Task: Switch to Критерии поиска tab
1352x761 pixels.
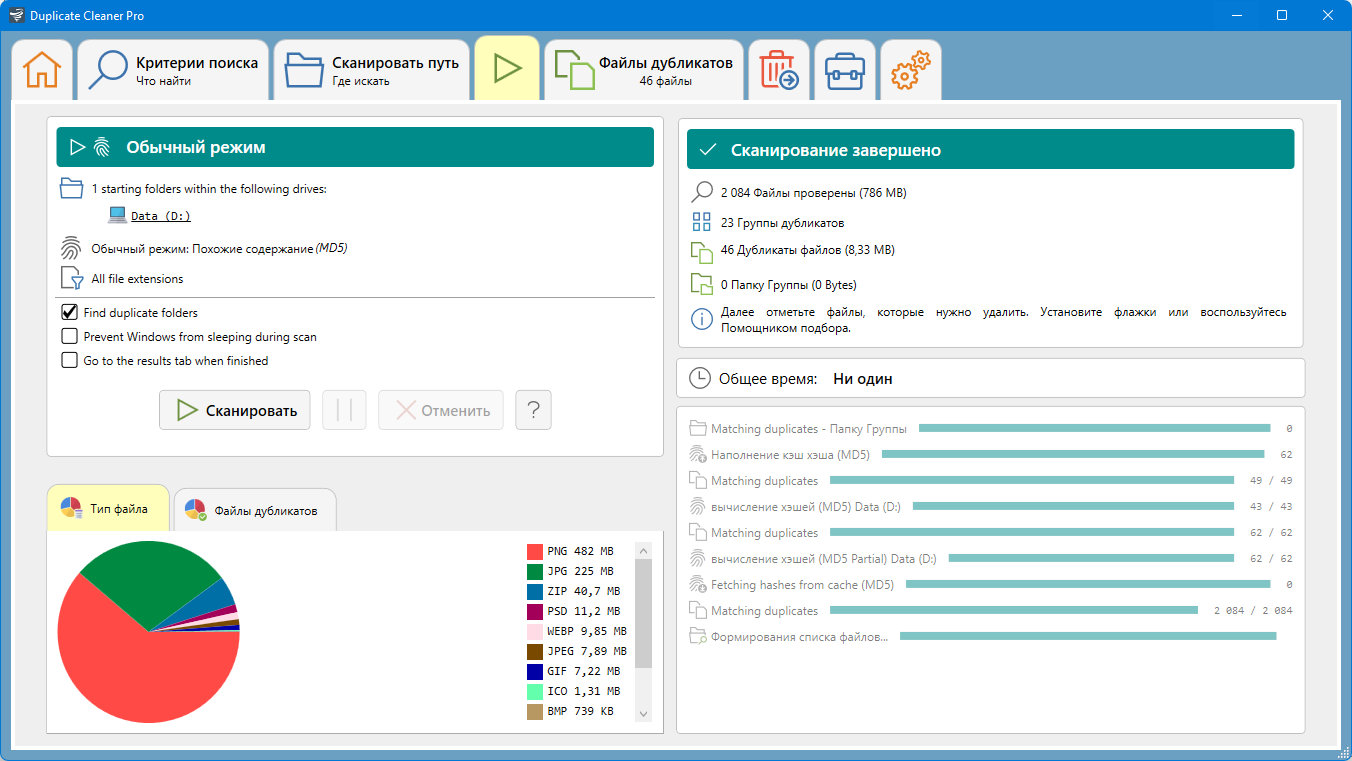Action: click(173, 70)
